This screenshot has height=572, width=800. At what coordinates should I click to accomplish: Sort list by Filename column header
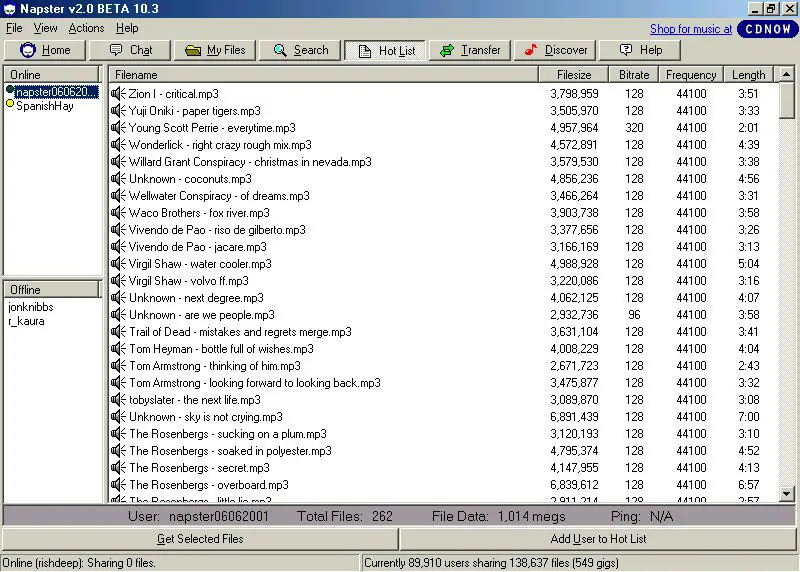[x=324, y=74]
